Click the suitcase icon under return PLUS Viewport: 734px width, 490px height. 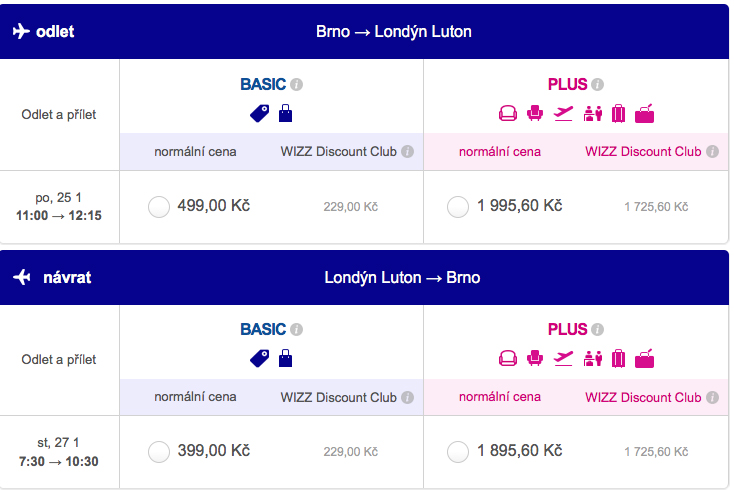[618, 358]
